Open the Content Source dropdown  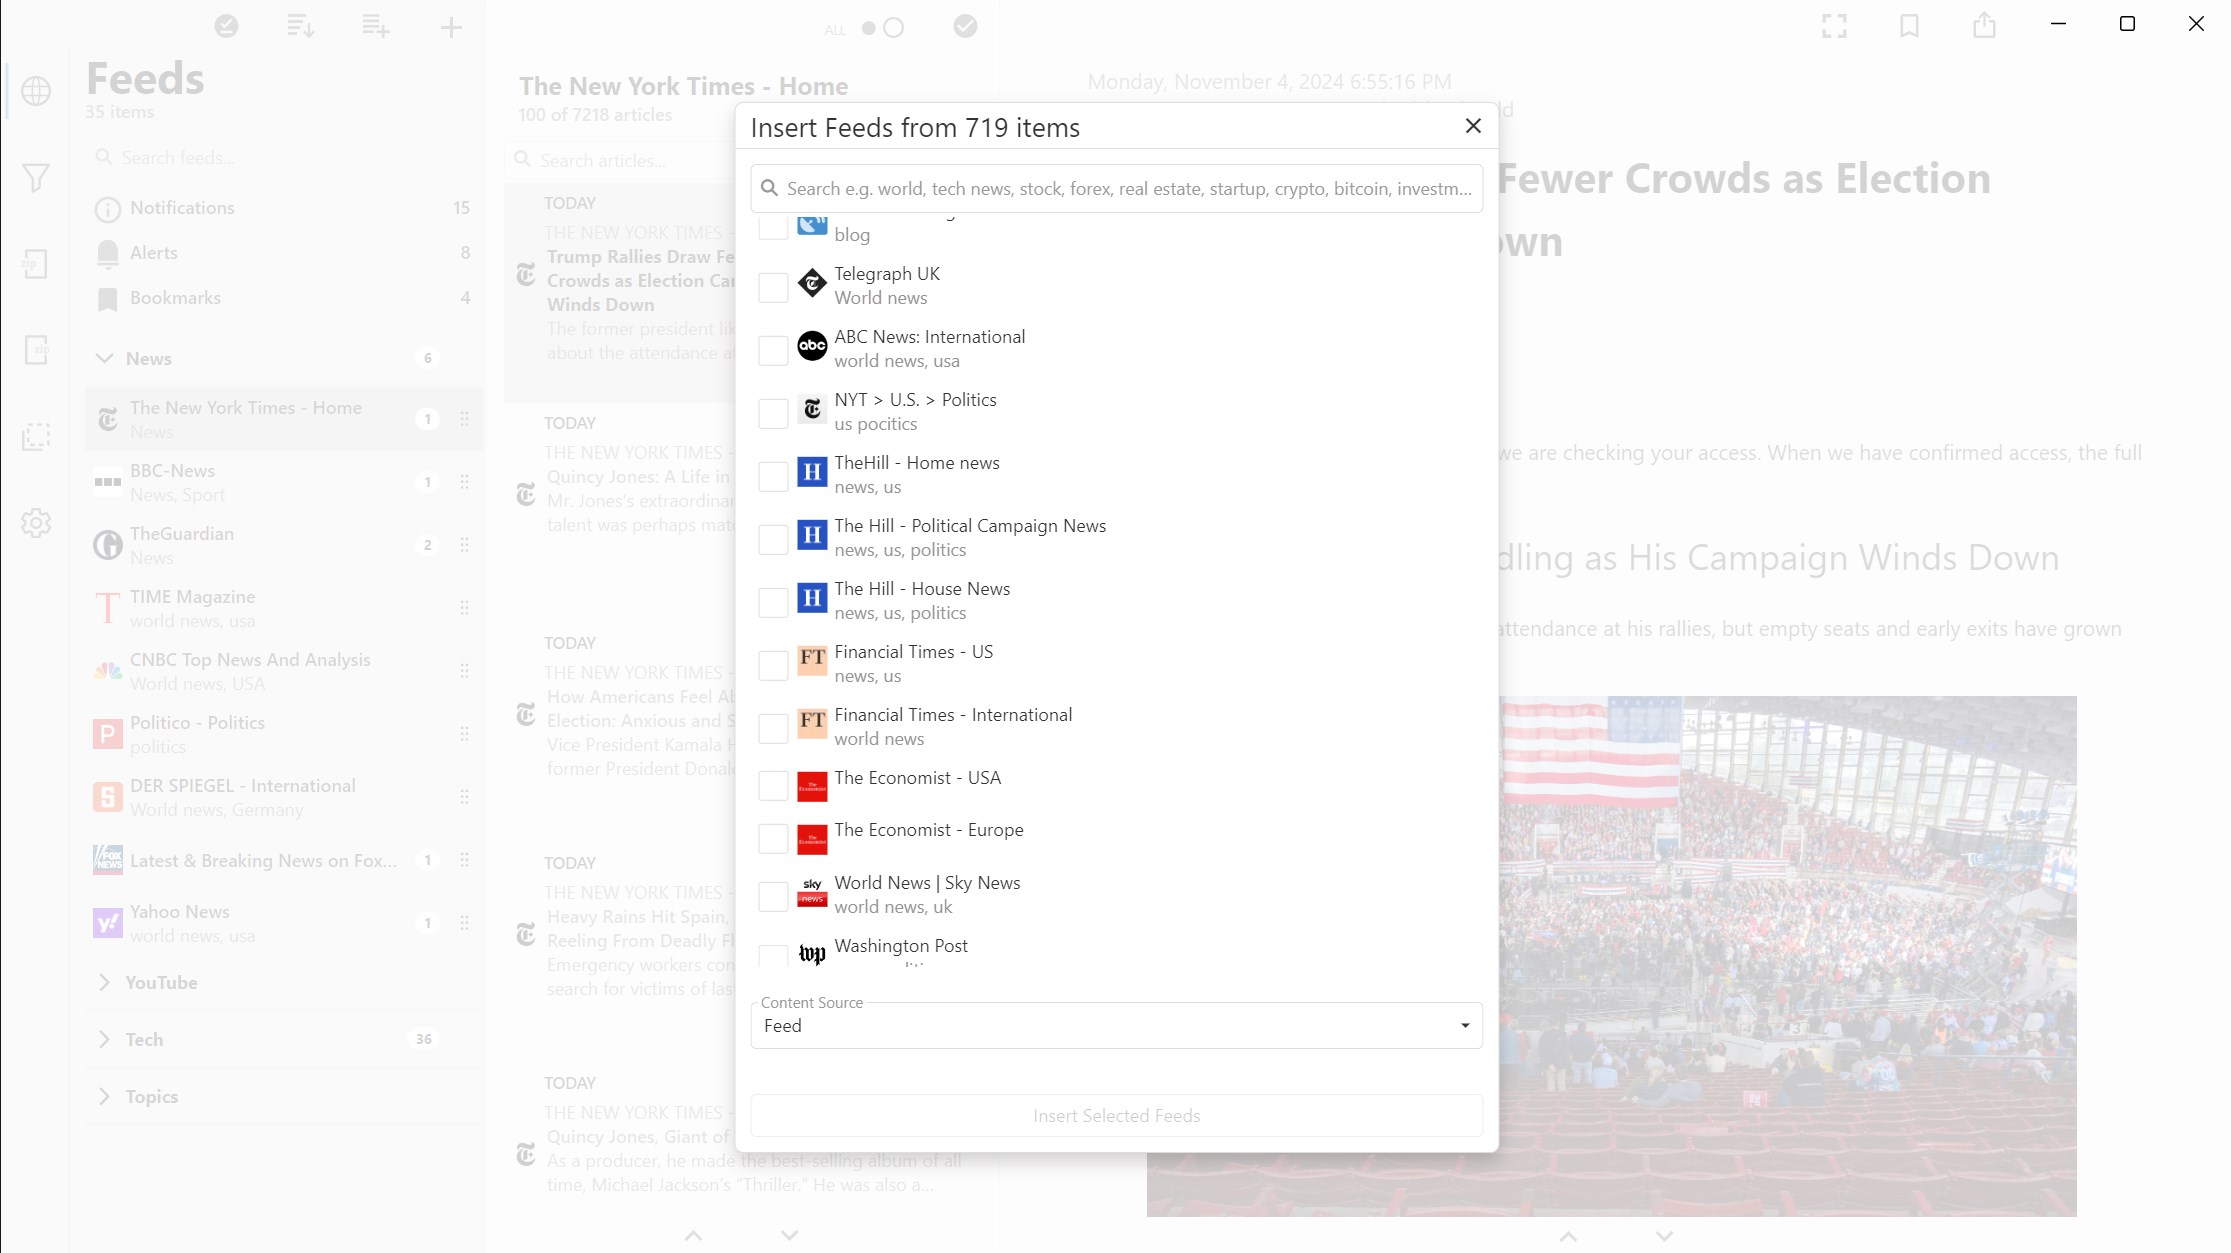pos(1116,1025)
